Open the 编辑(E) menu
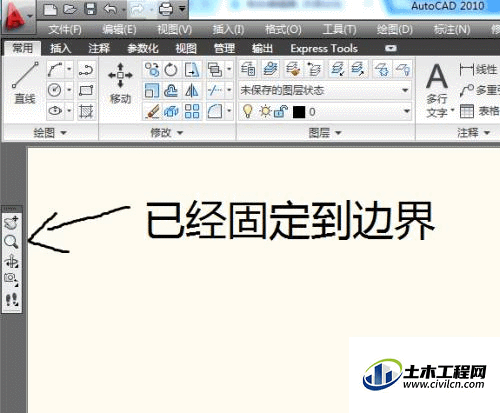Screen dimensions: 500x413 (x=119, y=30)
